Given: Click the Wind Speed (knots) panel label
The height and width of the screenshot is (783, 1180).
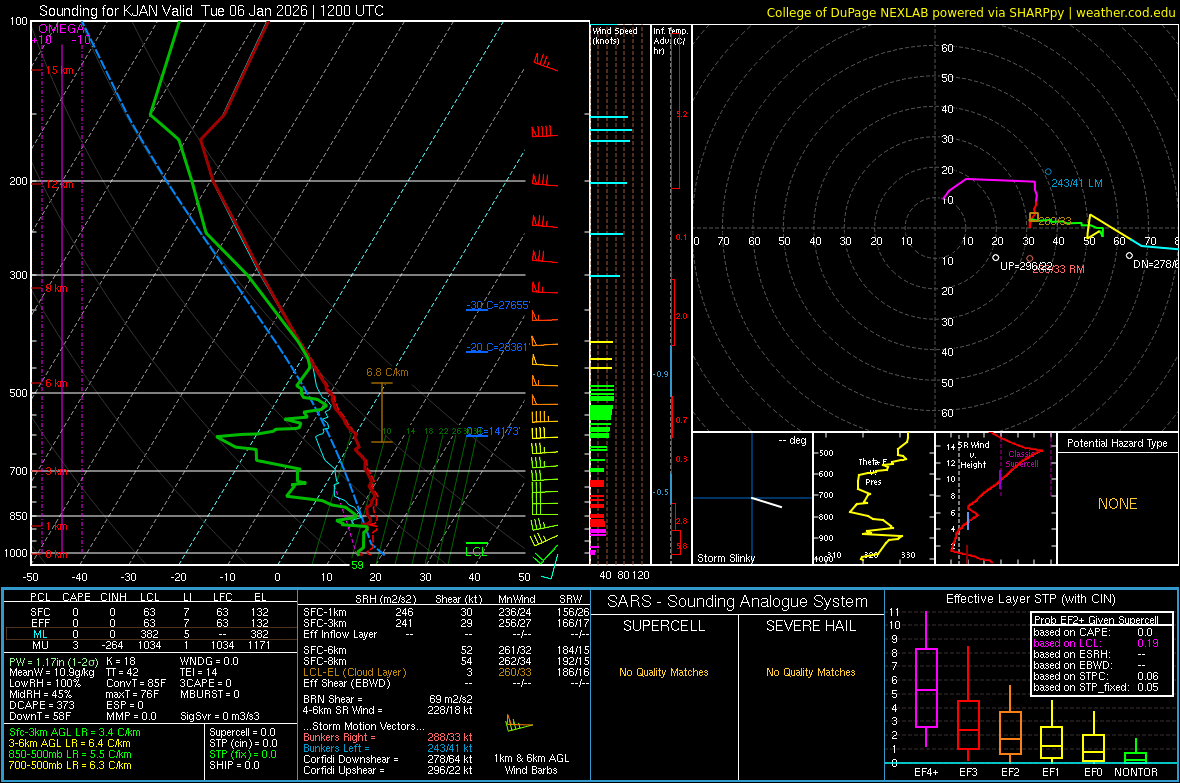Looking at the screenshot, I should (615, 35).
